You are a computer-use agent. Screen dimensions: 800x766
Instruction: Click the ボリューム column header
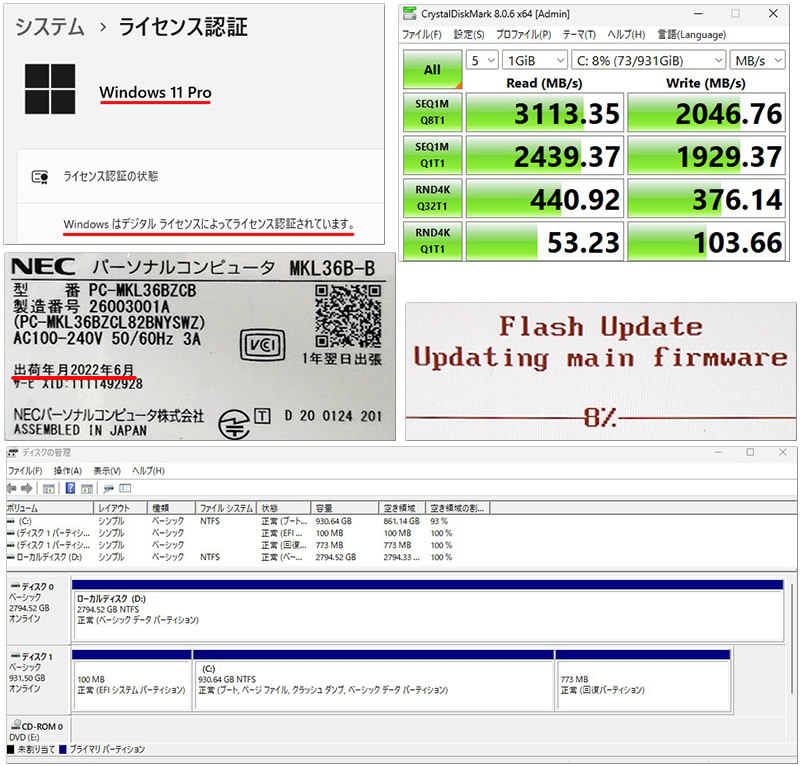[x=50, y=508]
